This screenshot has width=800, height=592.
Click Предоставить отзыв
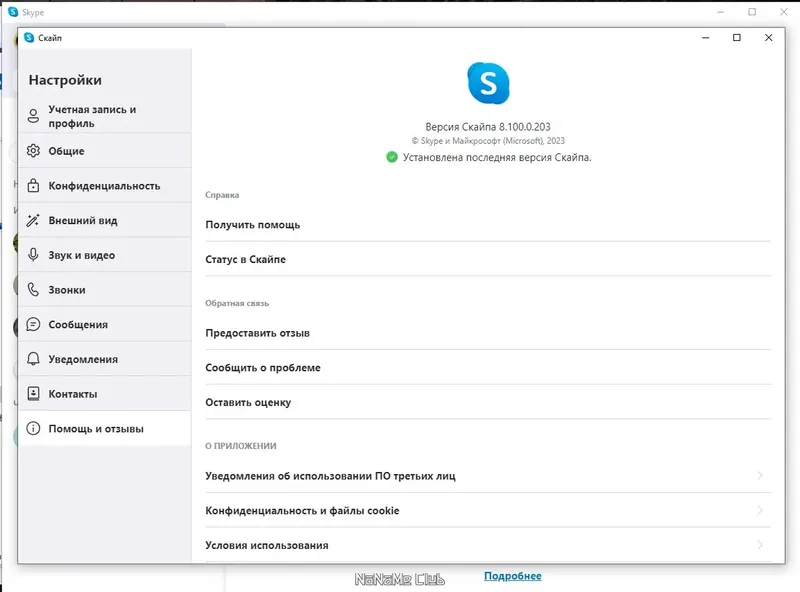(x=488, y=333)
